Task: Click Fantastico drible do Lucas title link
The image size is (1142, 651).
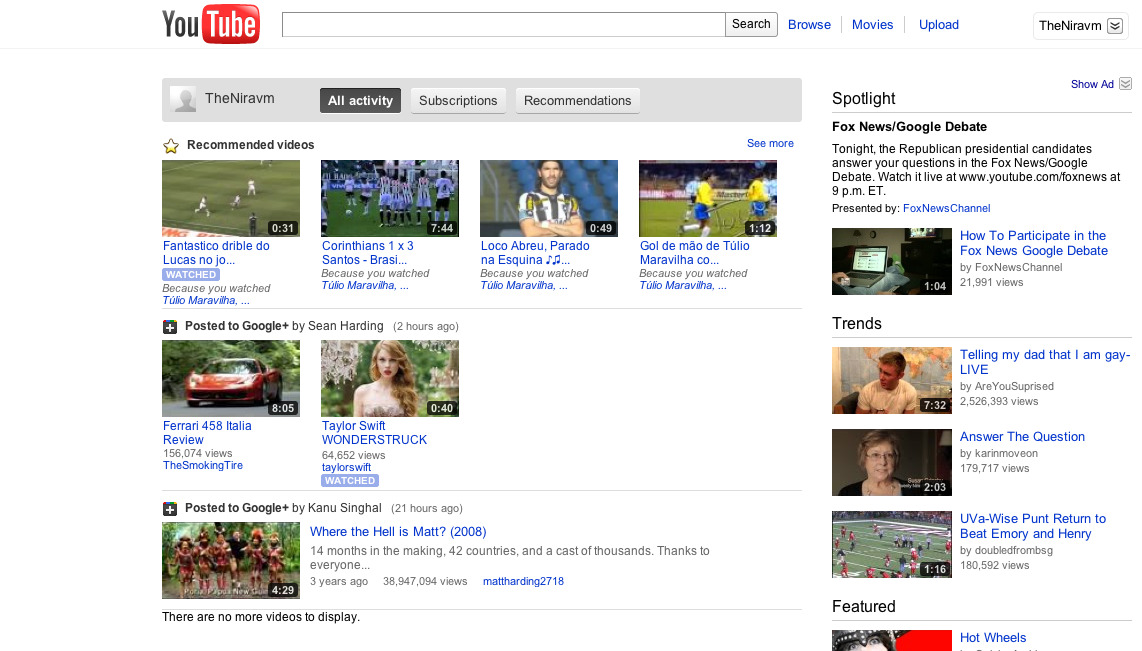Action: click(216, 253)
